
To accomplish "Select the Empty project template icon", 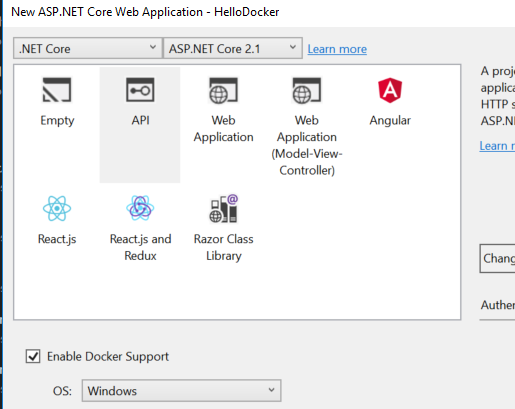I will point(57,90).
